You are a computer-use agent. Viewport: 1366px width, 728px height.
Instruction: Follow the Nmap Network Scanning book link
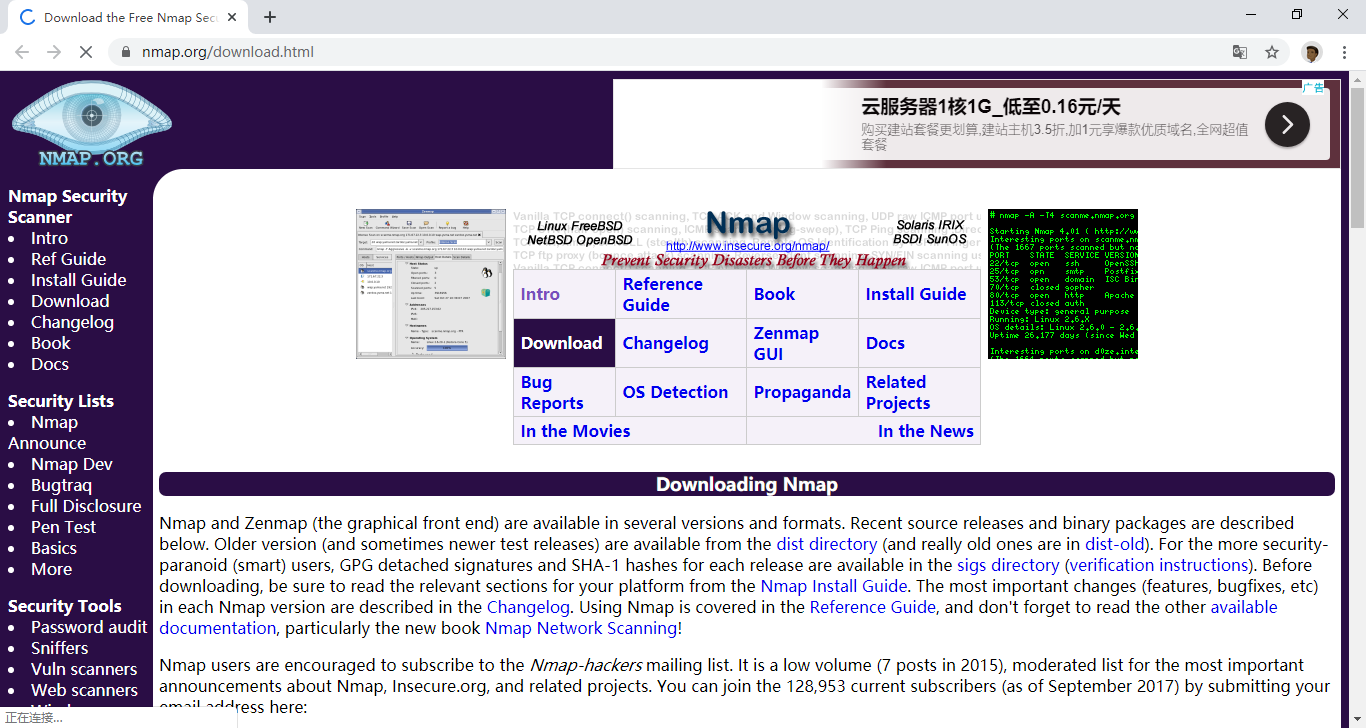[581, 628]
